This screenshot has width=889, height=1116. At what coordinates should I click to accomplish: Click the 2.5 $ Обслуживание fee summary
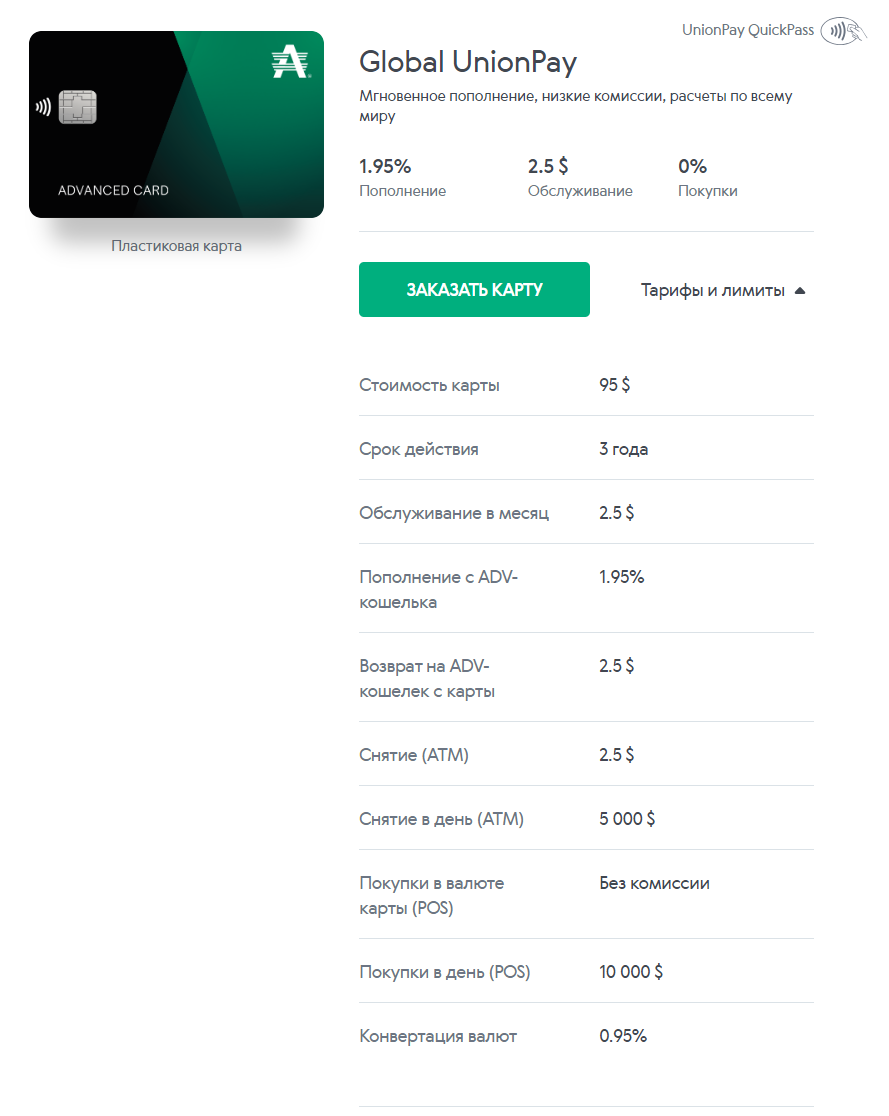click(579, 178)
